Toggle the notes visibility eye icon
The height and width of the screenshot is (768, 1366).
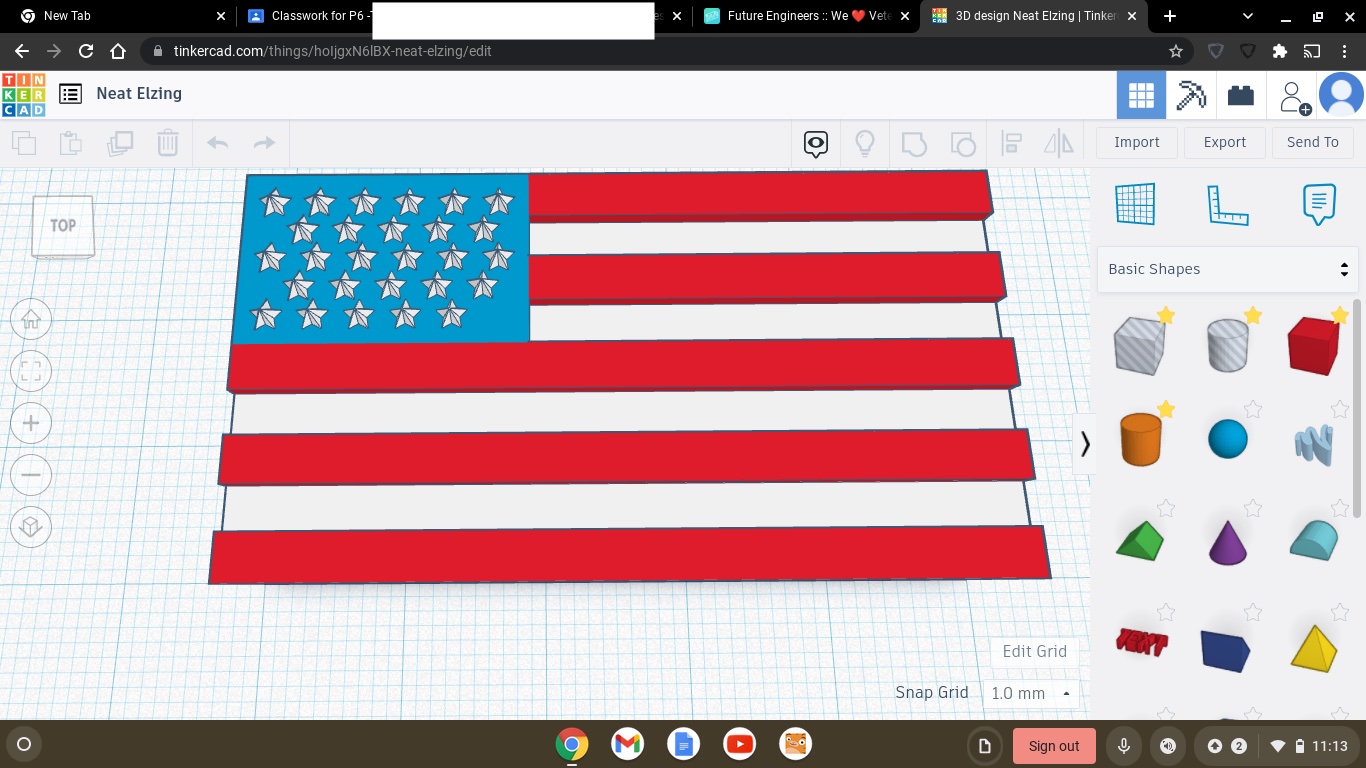pos(816,144)
